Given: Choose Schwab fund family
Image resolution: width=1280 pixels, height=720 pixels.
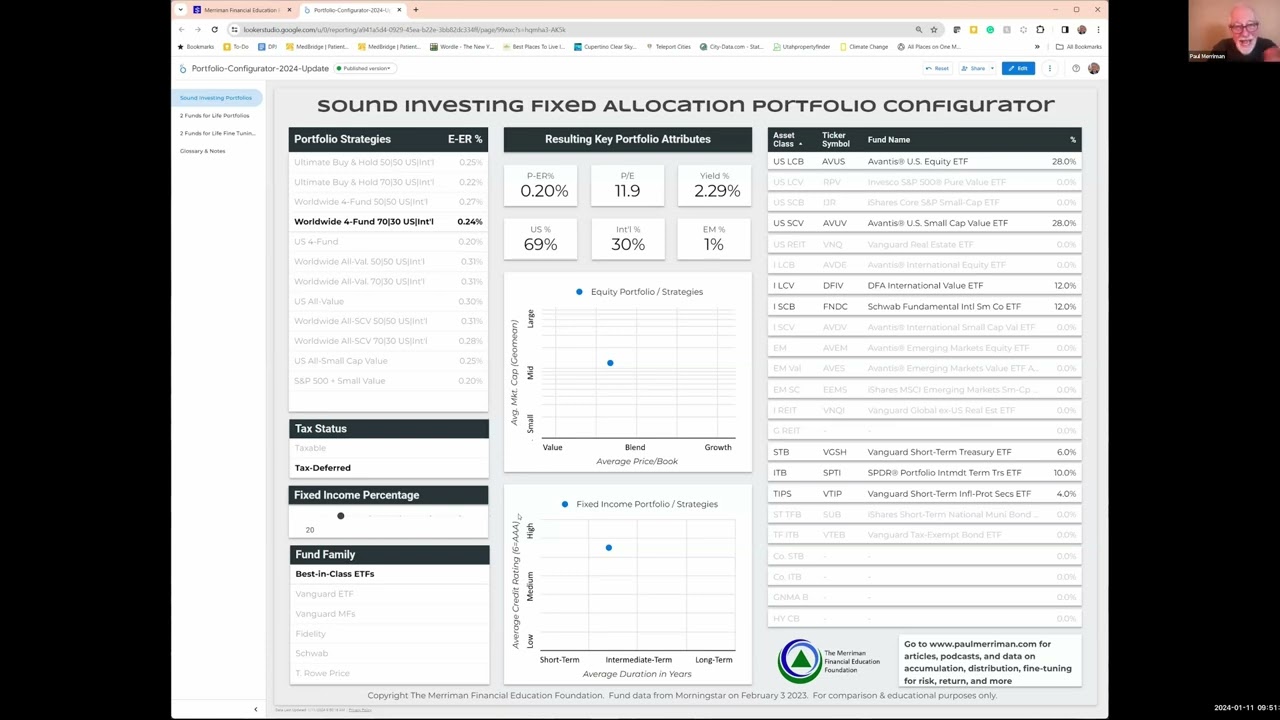Looking at the screenshot, I should pyautogui.click(x=388, y=653).
